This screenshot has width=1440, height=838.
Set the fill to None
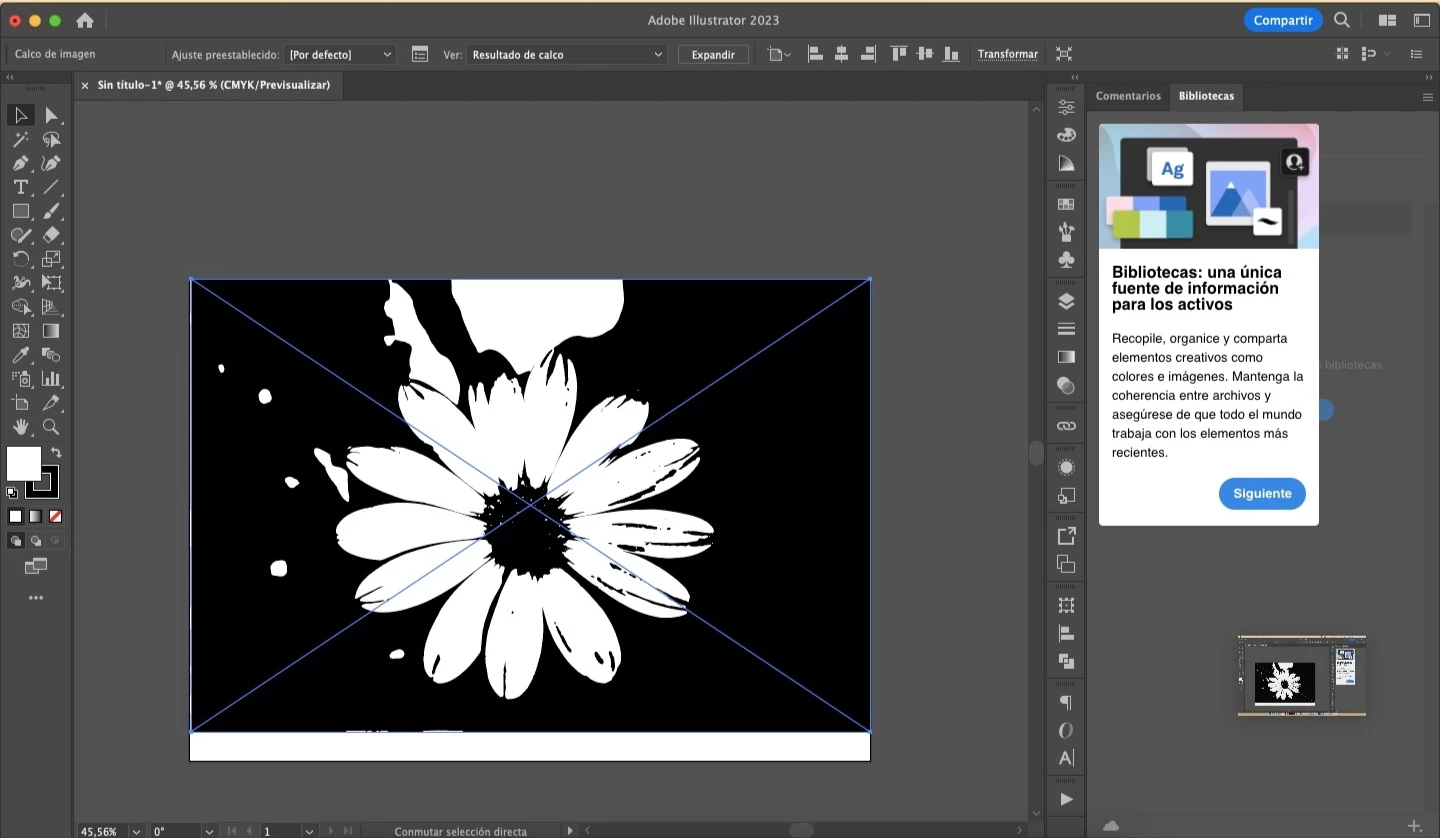tap(56, 517)
